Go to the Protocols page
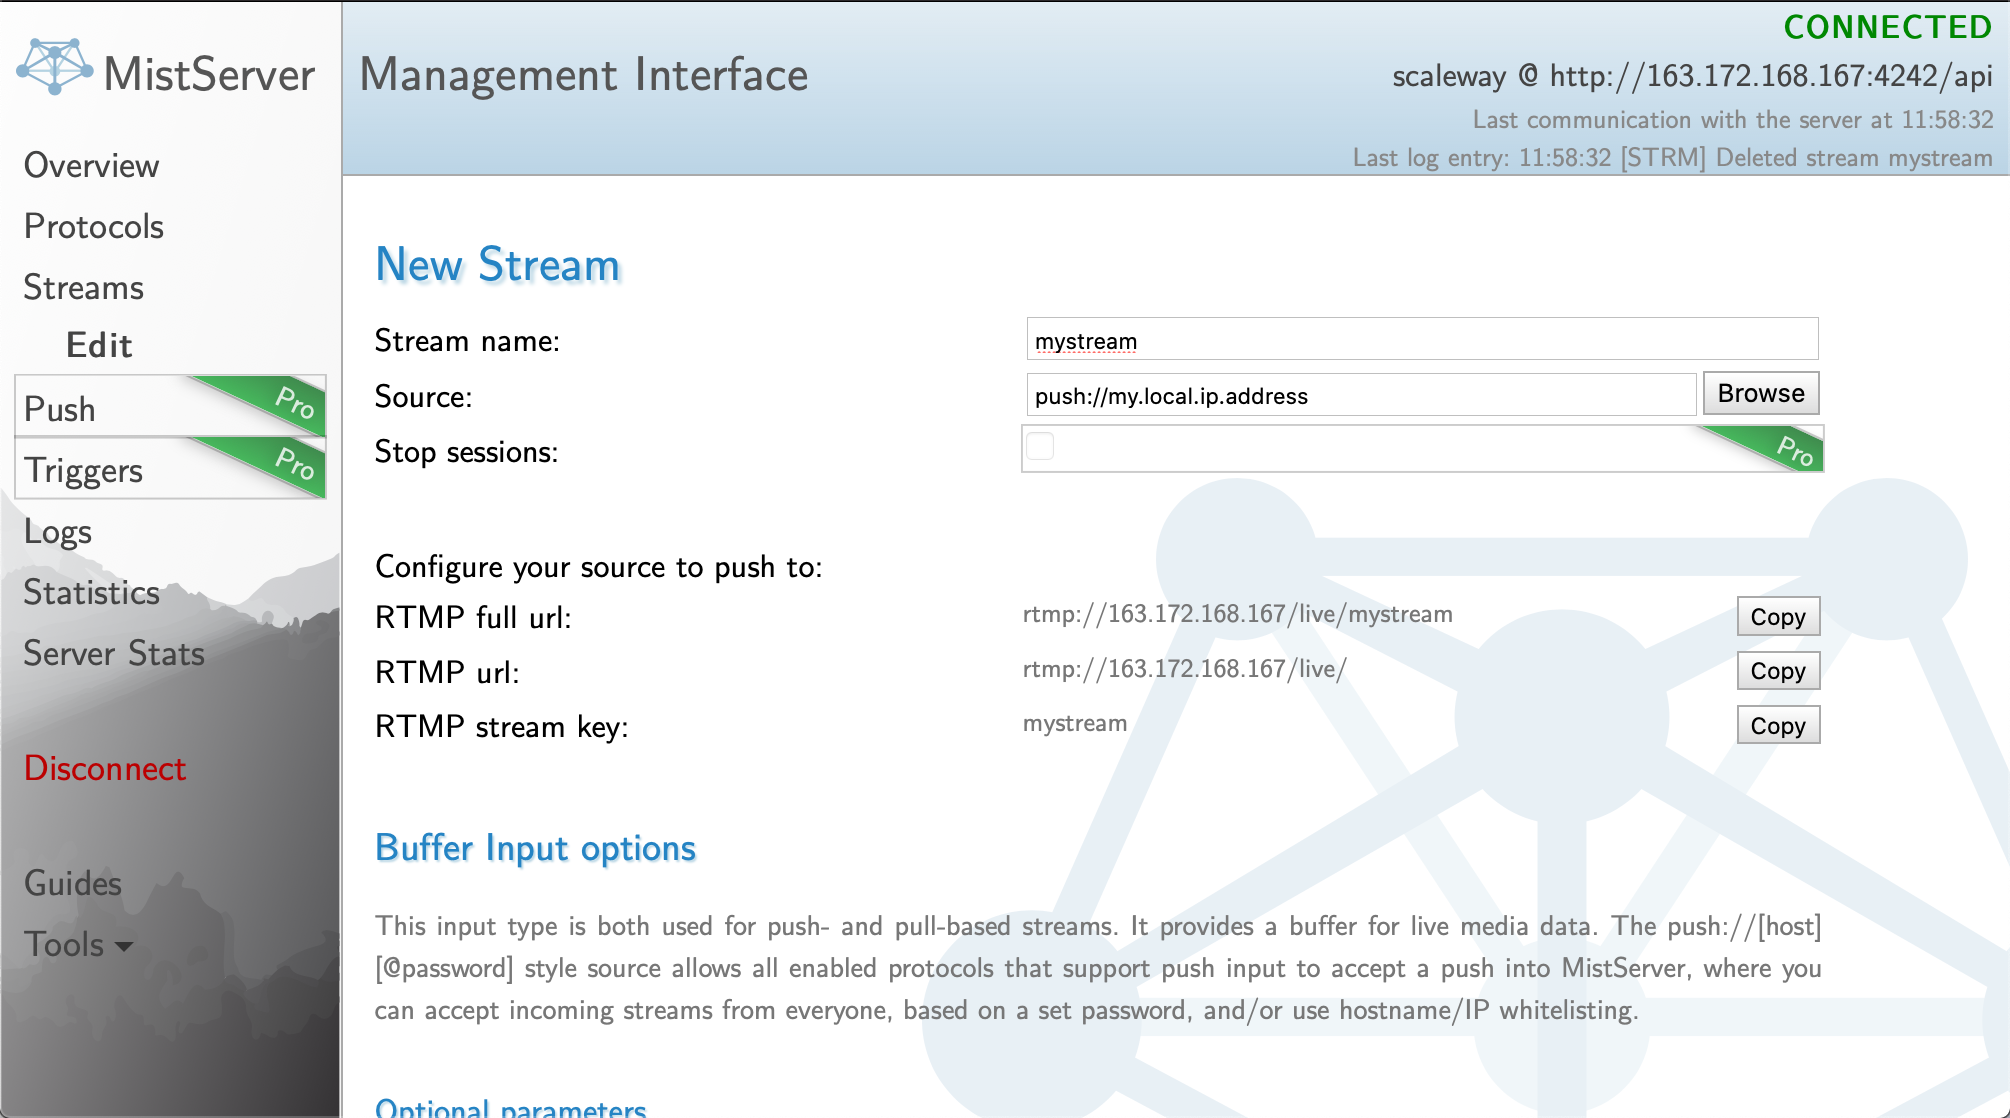 [93, 227]
